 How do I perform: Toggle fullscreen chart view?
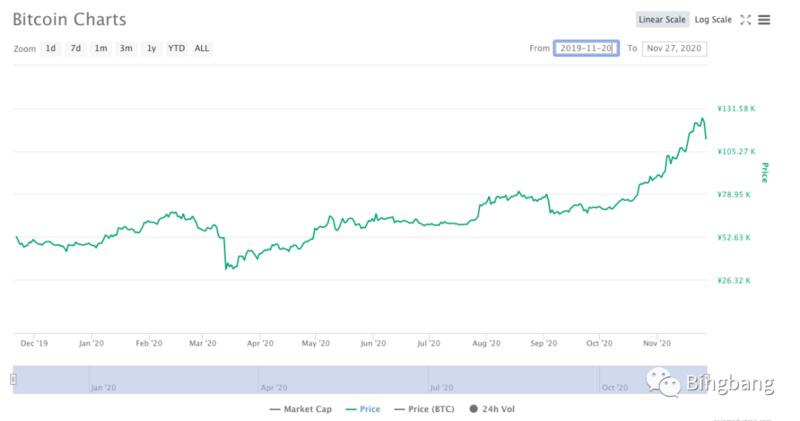pos(746,19)
